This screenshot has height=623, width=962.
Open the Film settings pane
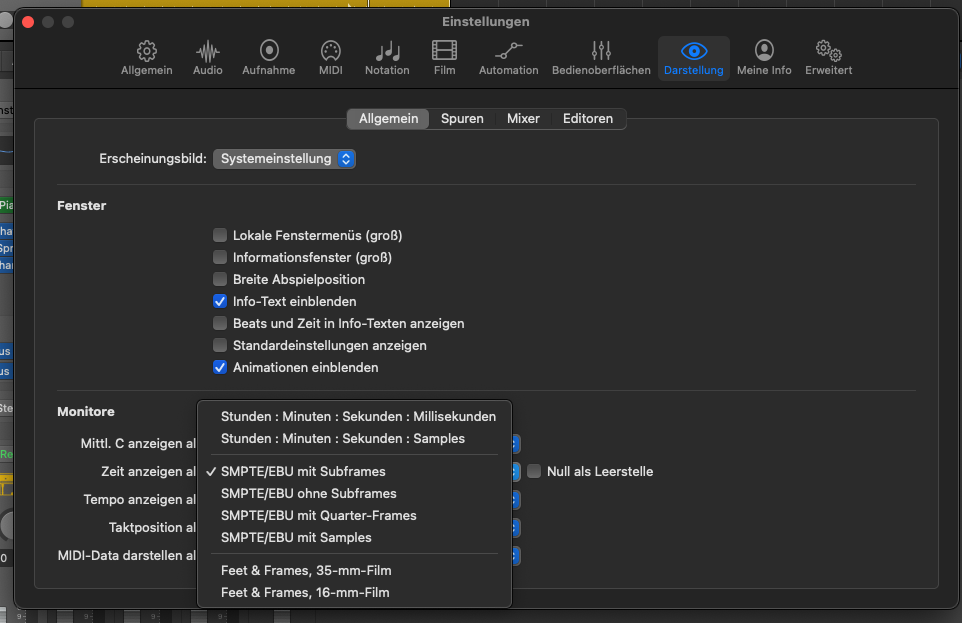pyautogui.click(x=444, y=58)
